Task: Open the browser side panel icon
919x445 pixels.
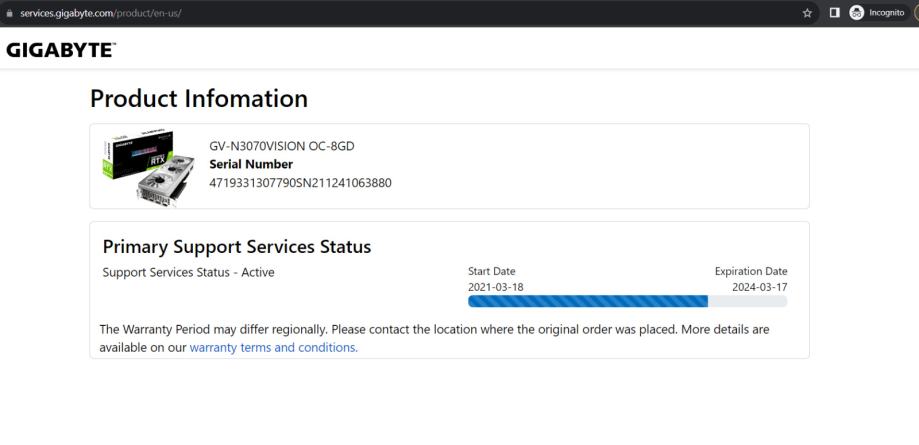Action: pos(831,12)
